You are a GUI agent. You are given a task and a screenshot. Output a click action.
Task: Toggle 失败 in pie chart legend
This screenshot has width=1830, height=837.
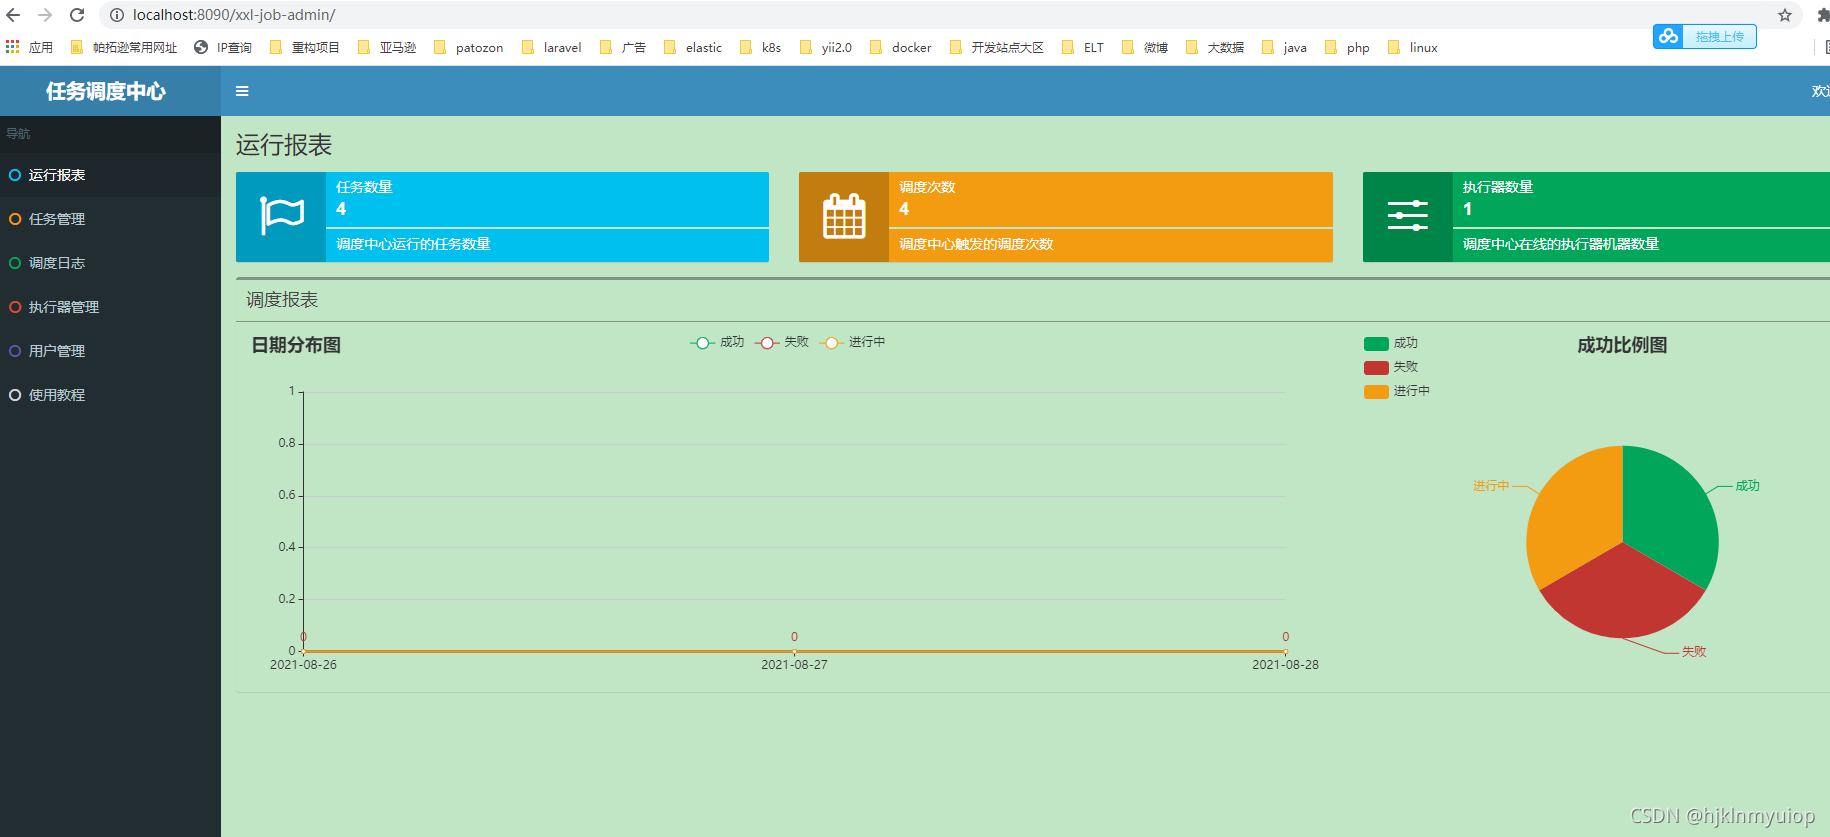click(1391, 367)
